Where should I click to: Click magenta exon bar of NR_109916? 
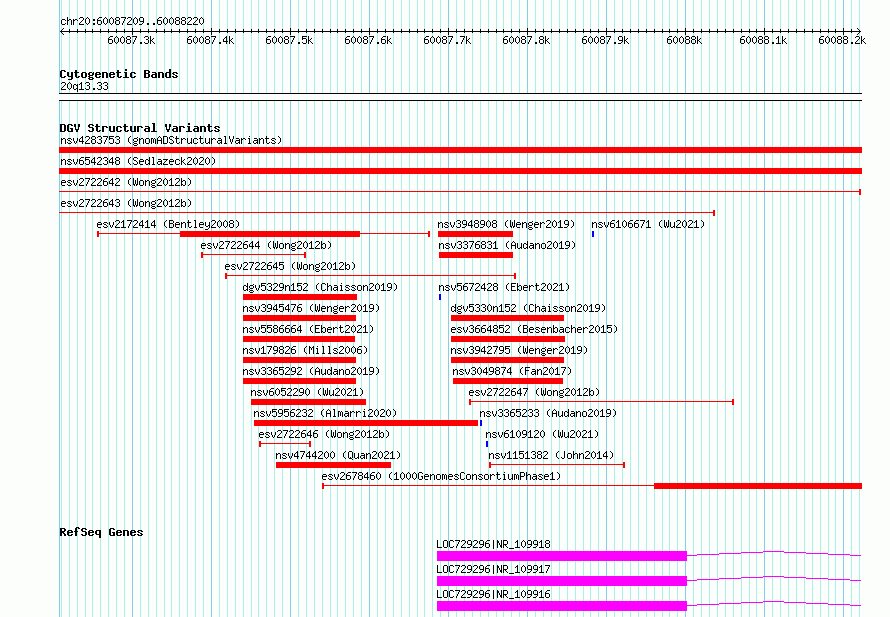[562, 606]
